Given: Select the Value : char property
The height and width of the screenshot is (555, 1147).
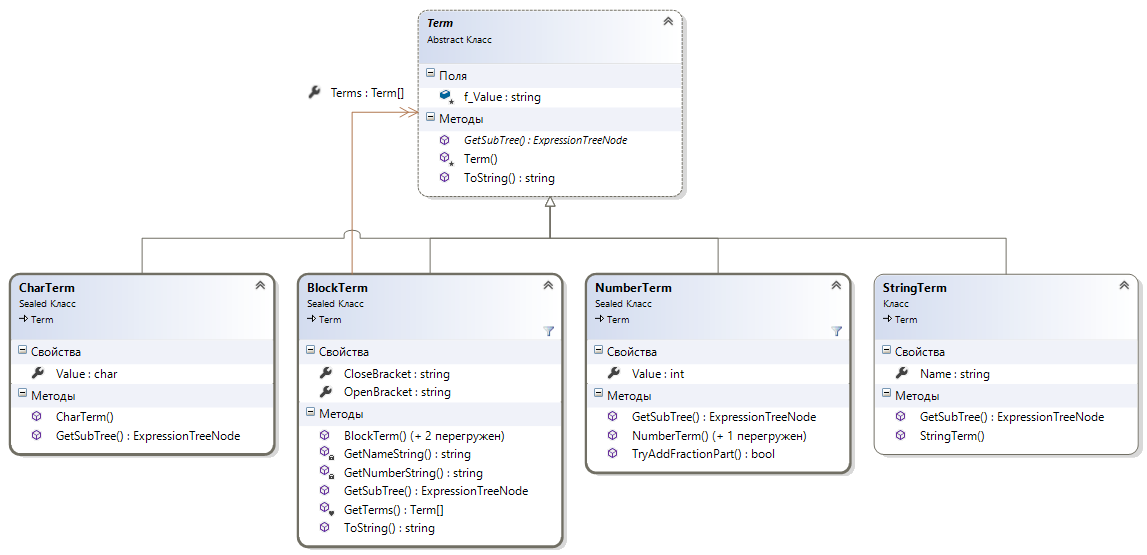Looking at the screenshot, I should pyautogui.click(x=86, y=374).
